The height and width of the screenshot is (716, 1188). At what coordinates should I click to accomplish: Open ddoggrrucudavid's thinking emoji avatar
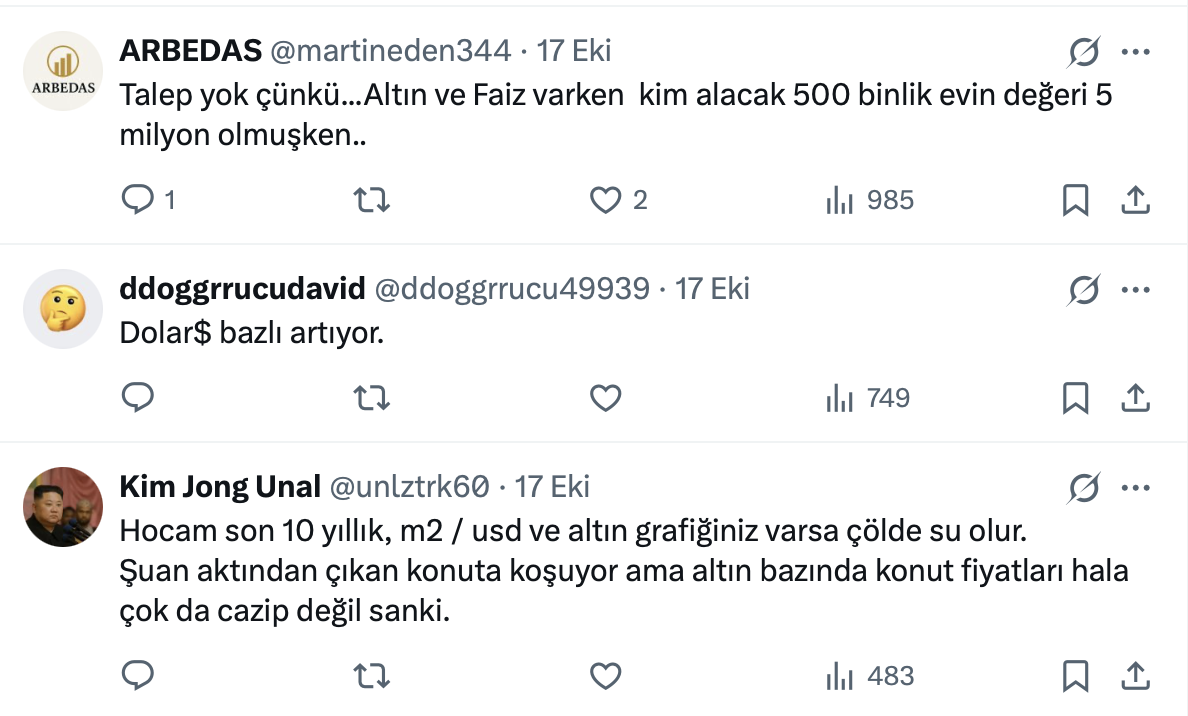click(63, 309)
